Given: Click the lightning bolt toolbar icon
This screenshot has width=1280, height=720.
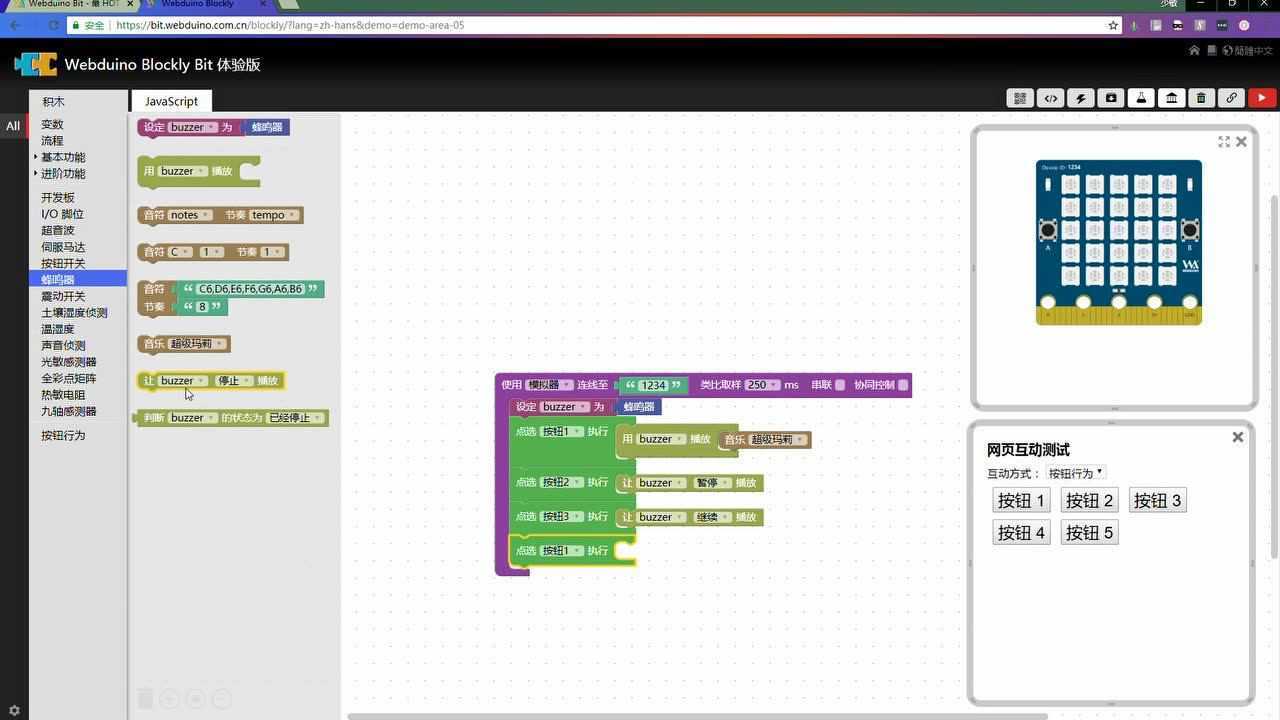Looking at the screenshot, I should point(1080,98).
